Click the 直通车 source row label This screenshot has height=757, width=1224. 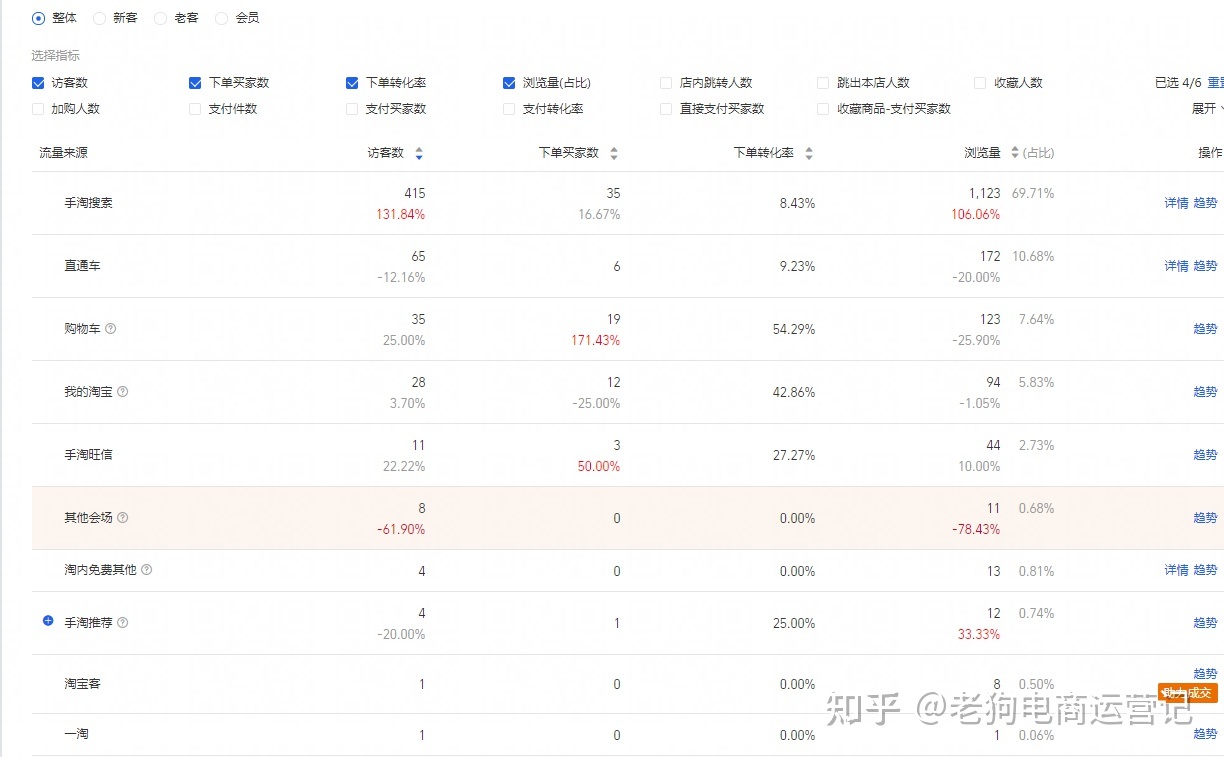(82, 266)
